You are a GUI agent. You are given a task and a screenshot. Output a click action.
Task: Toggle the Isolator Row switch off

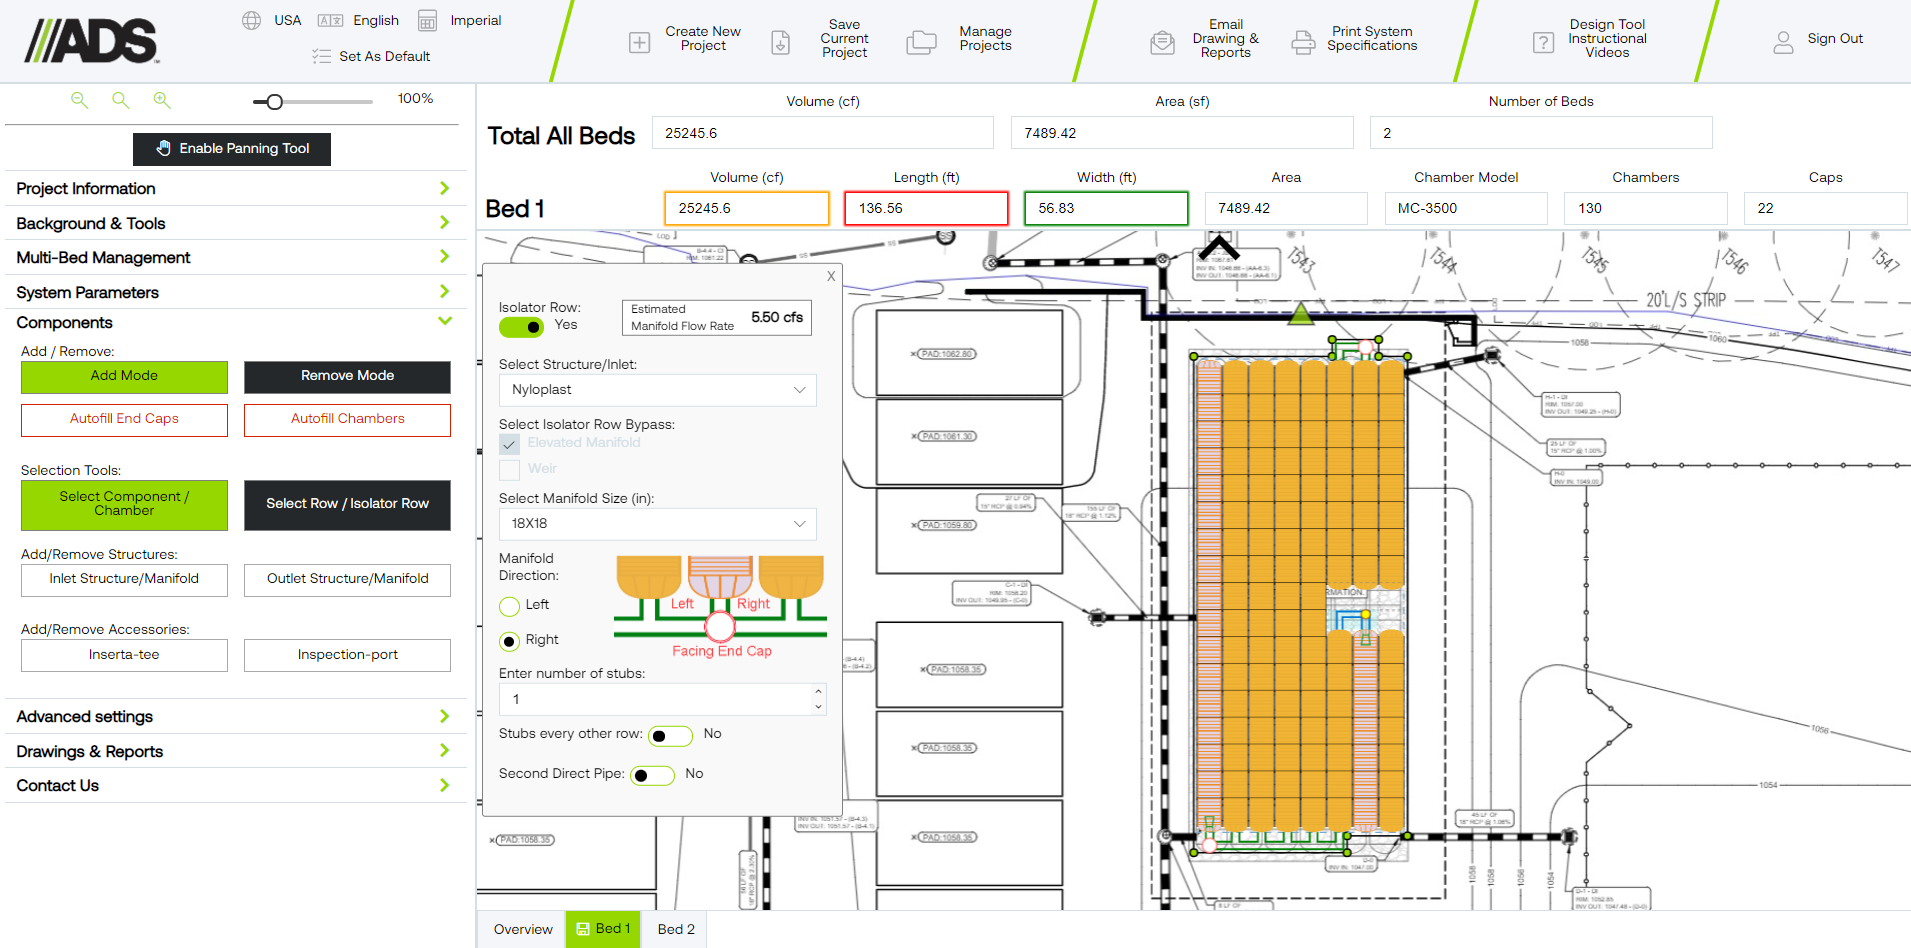(x=521, y=327)
